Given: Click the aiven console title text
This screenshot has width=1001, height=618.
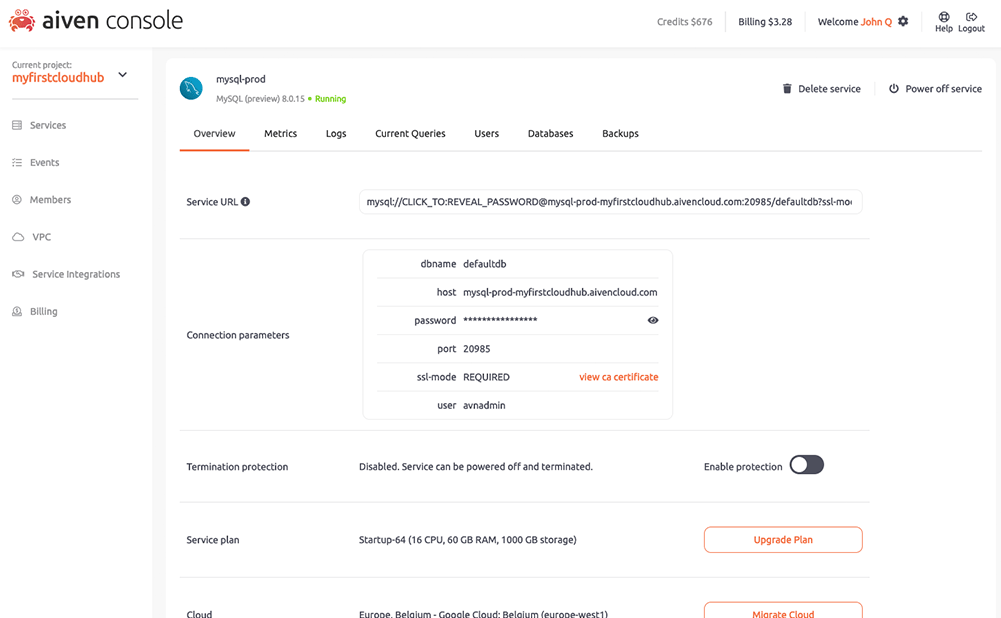Looking at the screenshot, I should point(112,20).
